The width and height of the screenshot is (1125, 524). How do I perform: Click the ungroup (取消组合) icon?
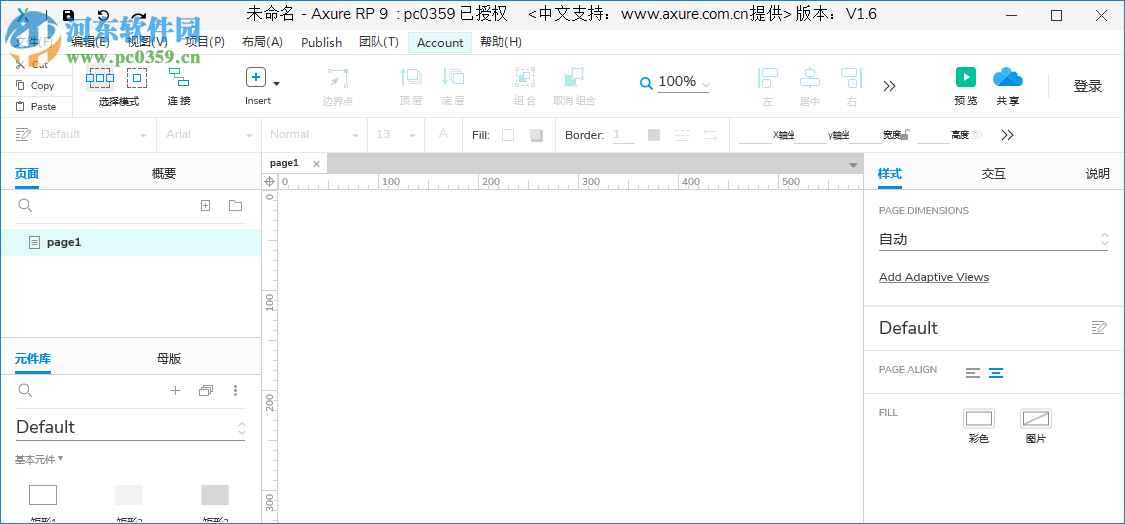pyautogui.click(x=574, y=78)
